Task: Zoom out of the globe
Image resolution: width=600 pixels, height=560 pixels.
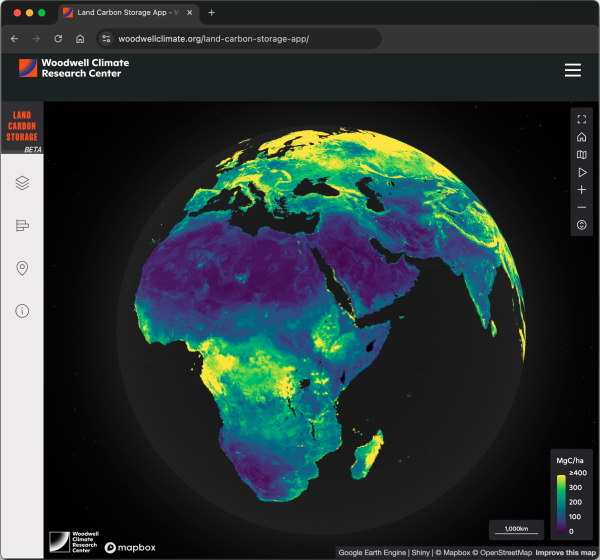Action: point(582,207)
